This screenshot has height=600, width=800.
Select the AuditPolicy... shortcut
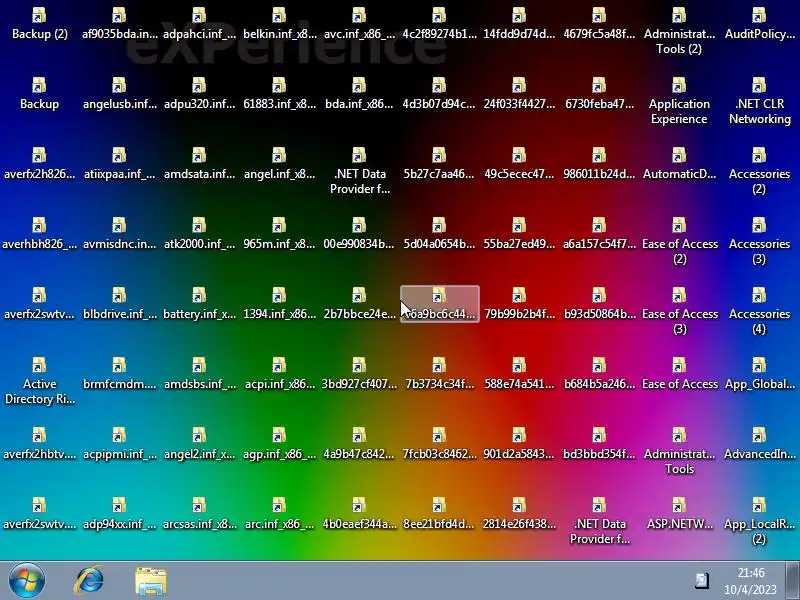click(759, 23)
